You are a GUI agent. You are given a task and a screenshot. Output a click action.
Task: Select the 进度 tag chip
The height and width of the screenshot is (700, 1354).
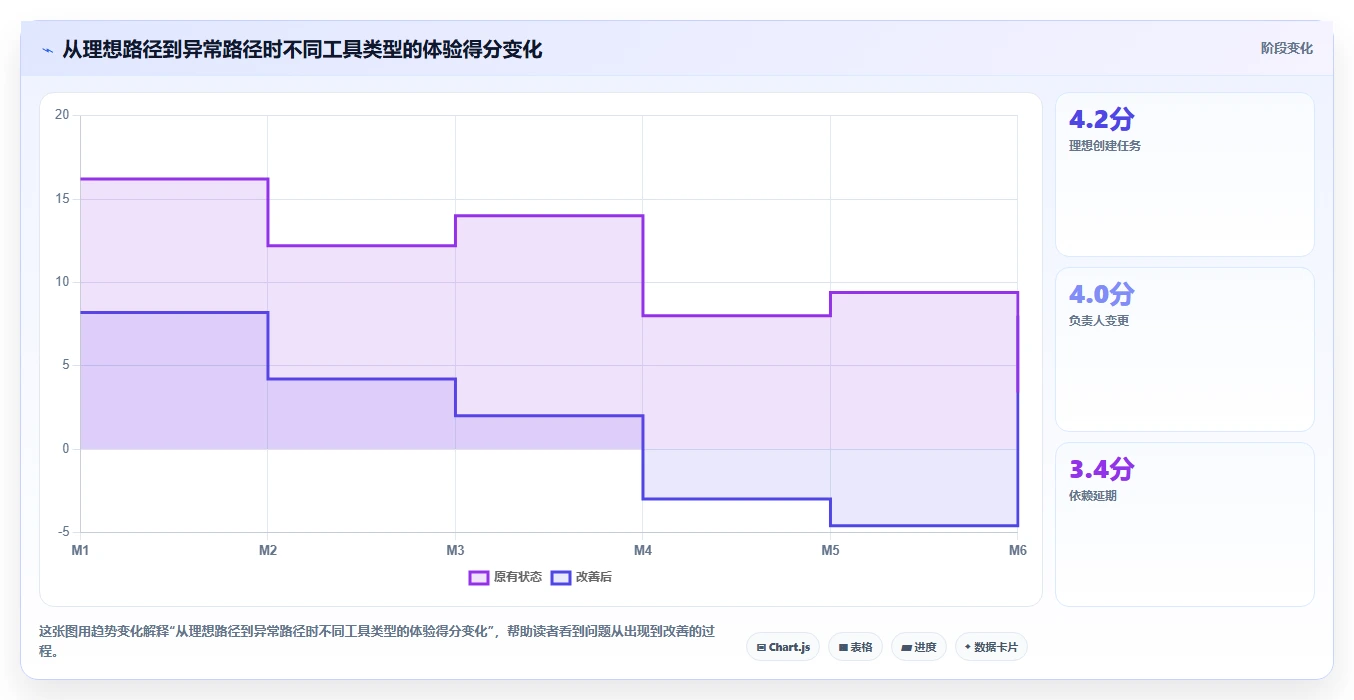[x=919, y=647]
